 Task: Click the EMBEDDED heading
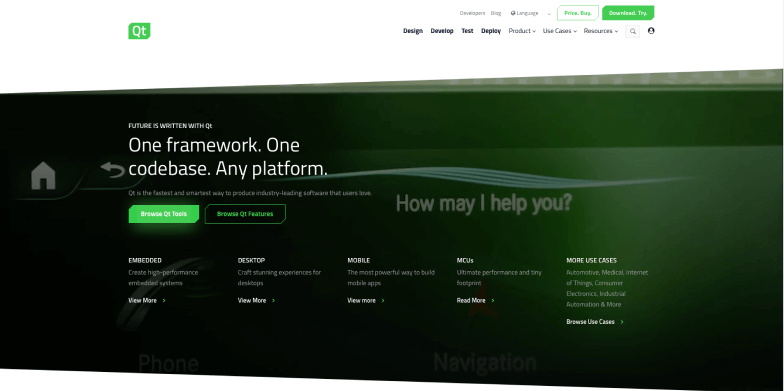click(x=145, y=260)
